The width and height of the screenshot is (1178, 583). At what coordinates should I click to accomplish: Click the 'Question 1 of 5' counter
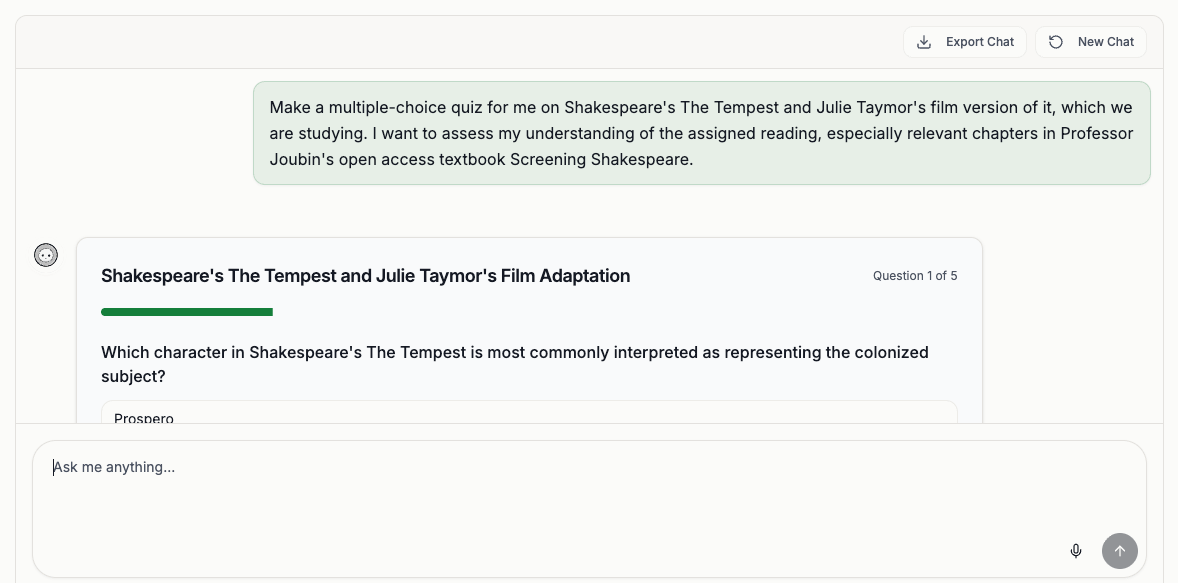[x=915, y=276]
